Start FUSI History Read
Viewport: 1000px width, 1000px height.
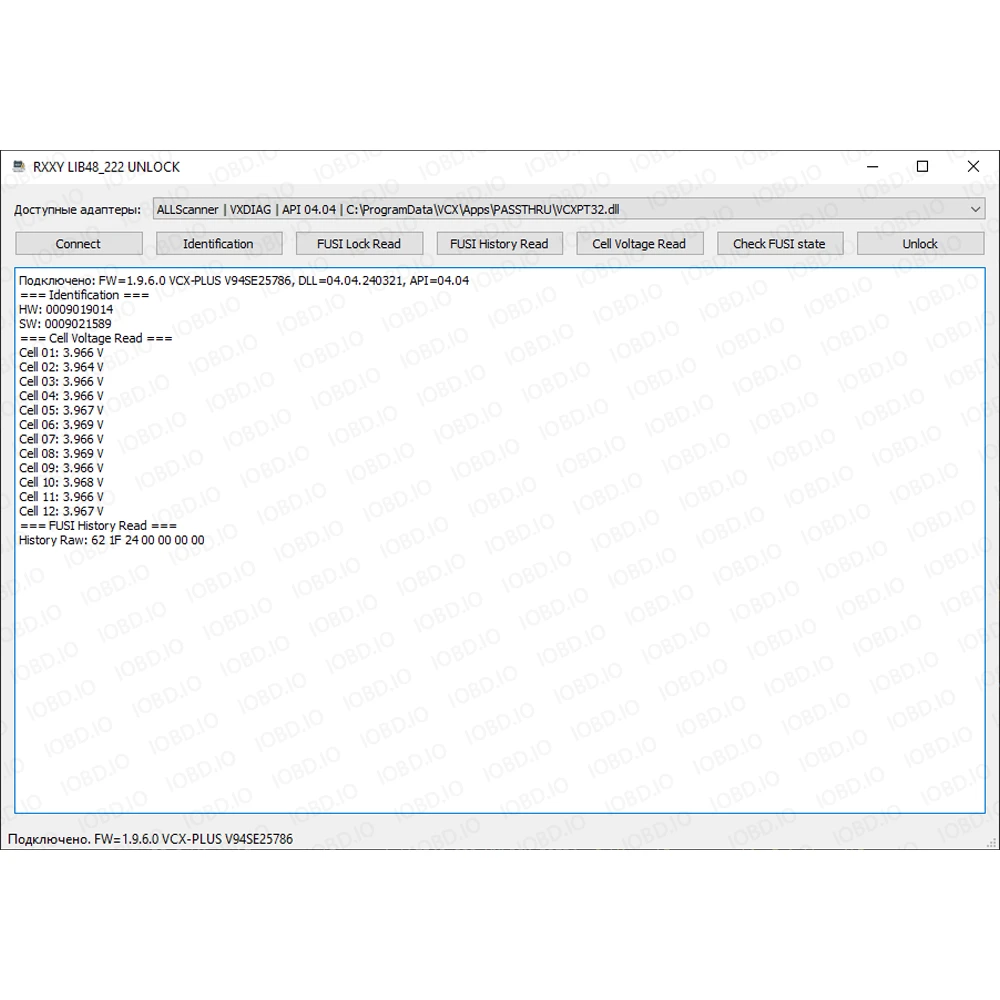pos(499,244)
